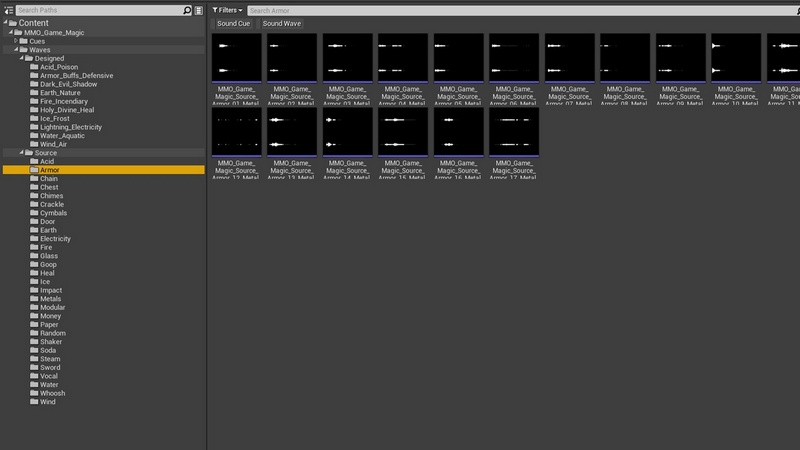Open the Whoosh folder
This screenshot has width=800, height=450.
52,393
